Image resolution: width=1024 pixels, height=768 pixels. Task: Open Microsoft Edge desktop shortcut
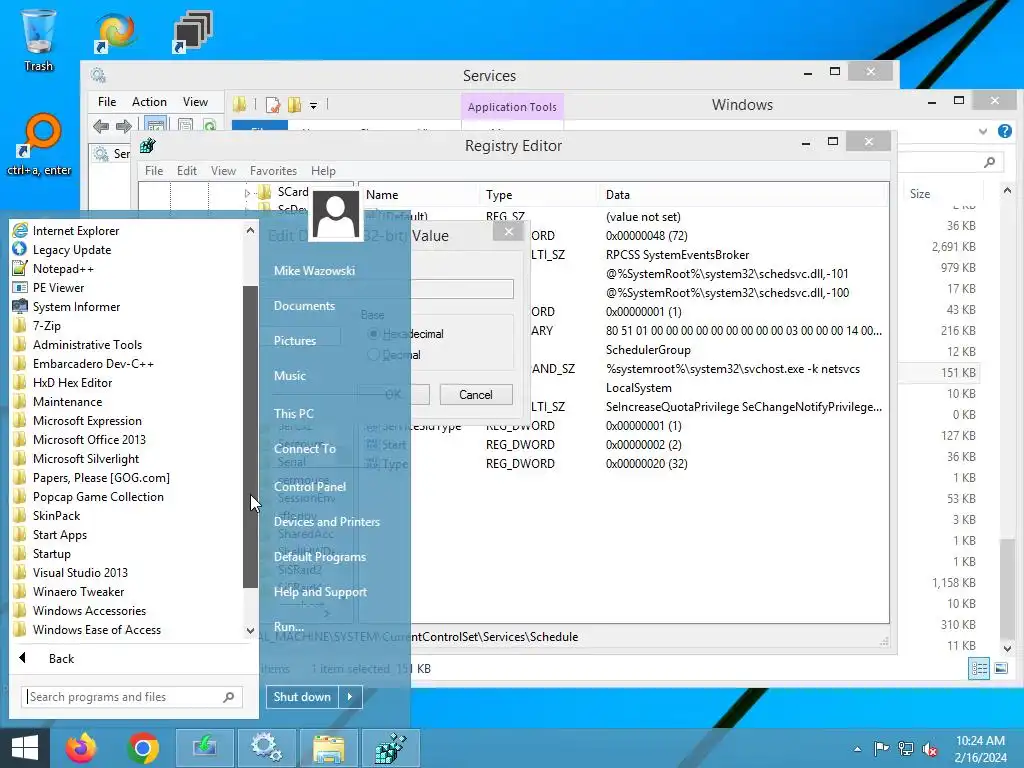pyautogui.click(x=115, y=33)
